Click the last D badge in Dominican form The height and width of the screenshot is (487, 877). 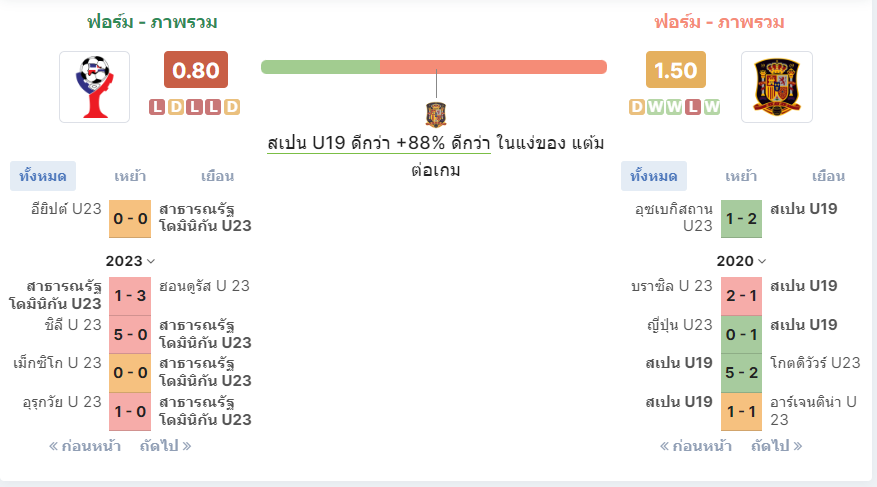coord(232,107)
